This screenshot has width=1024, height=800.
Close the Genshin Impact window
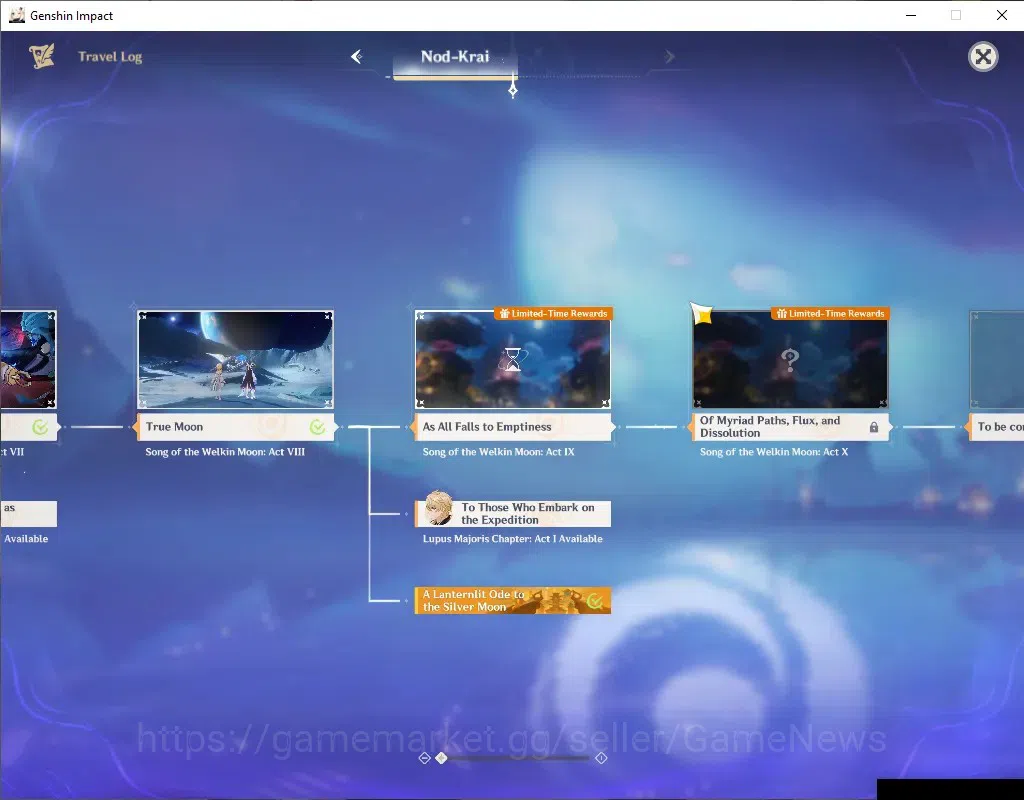1002,15
